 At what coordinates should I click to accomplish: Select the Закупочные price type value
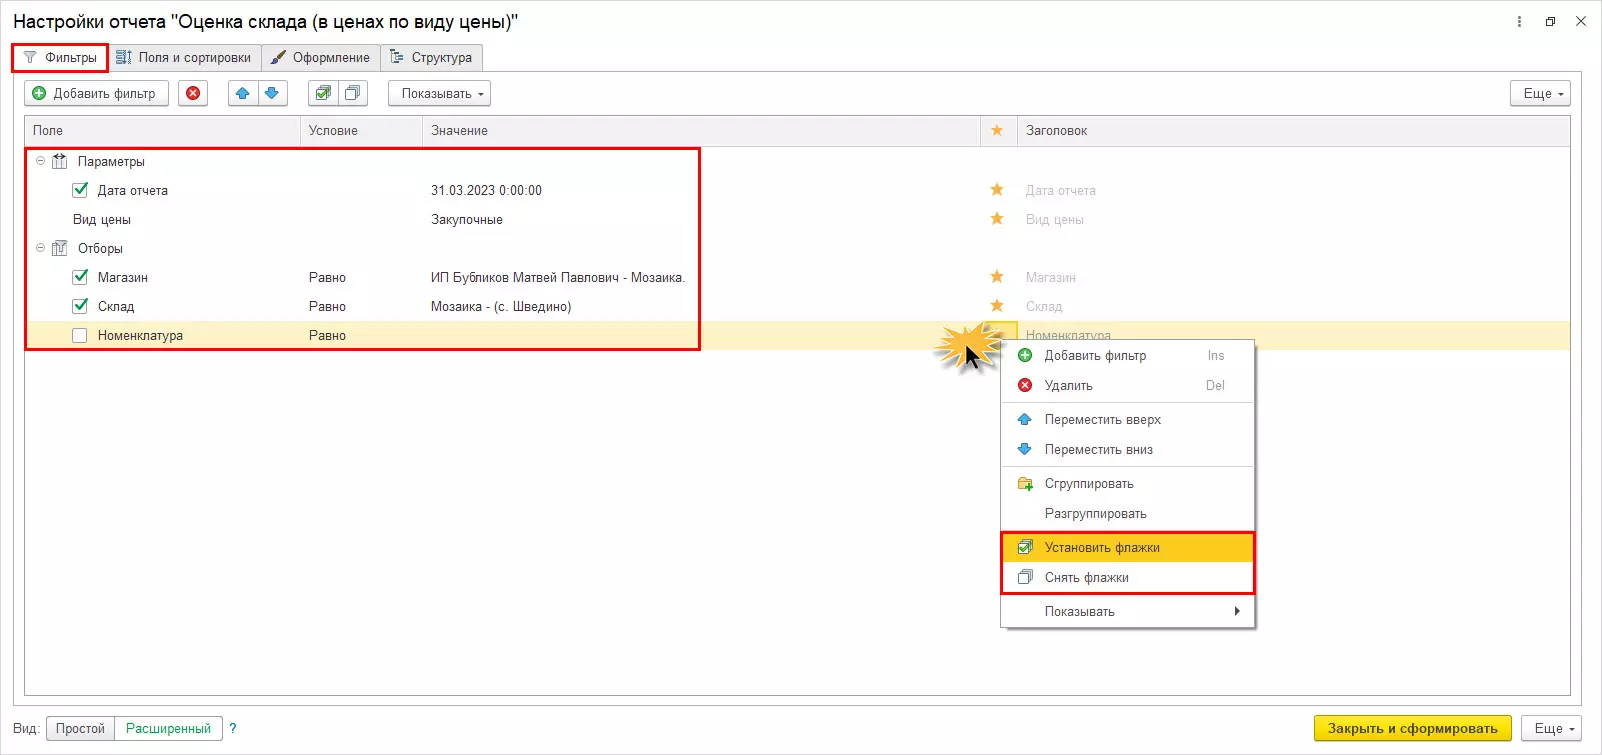pyautogui.click(x=467, y=219)
